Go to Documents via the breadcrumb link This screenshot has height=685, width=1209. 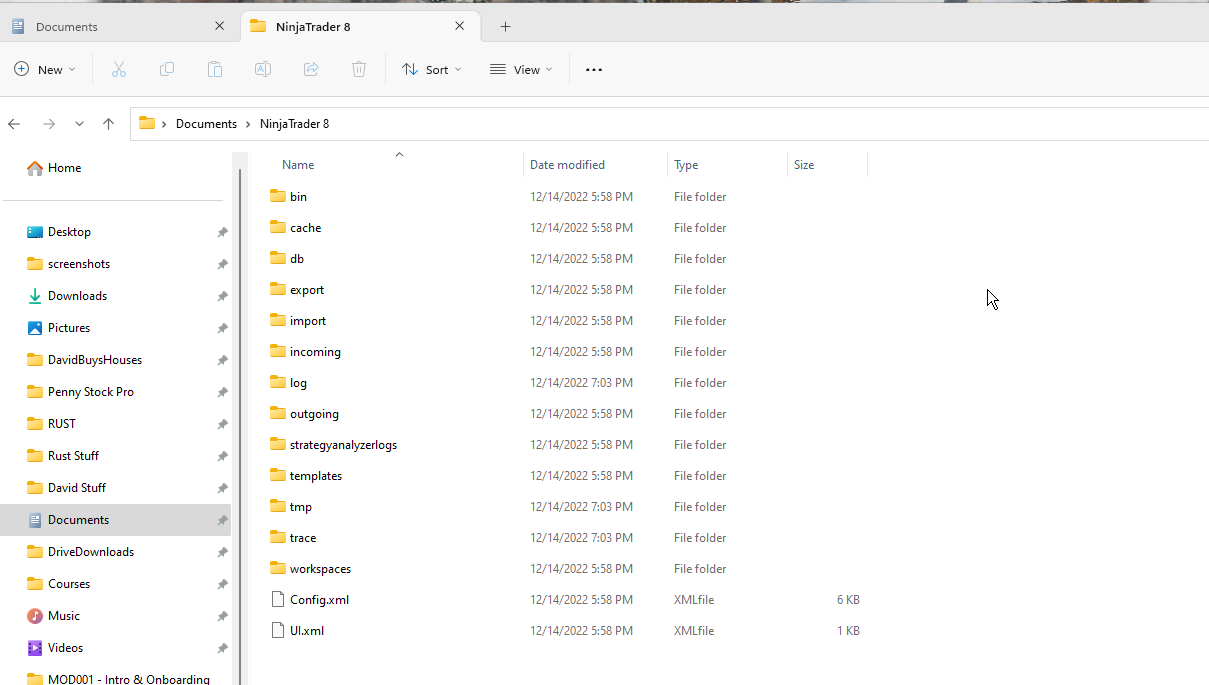pos(206,123)
